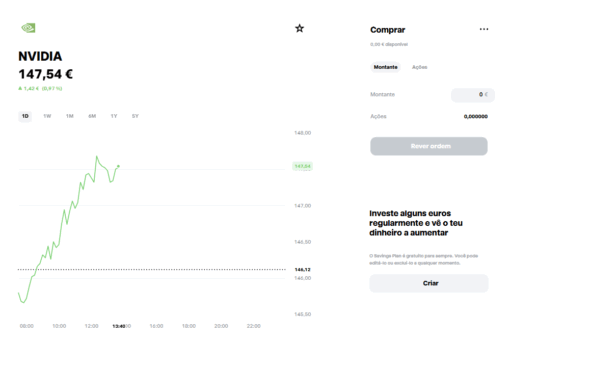Screen dimensions: 590x368
Task: Open the three-dot options menu beside Comprar
Action: [x=484, y=29]
